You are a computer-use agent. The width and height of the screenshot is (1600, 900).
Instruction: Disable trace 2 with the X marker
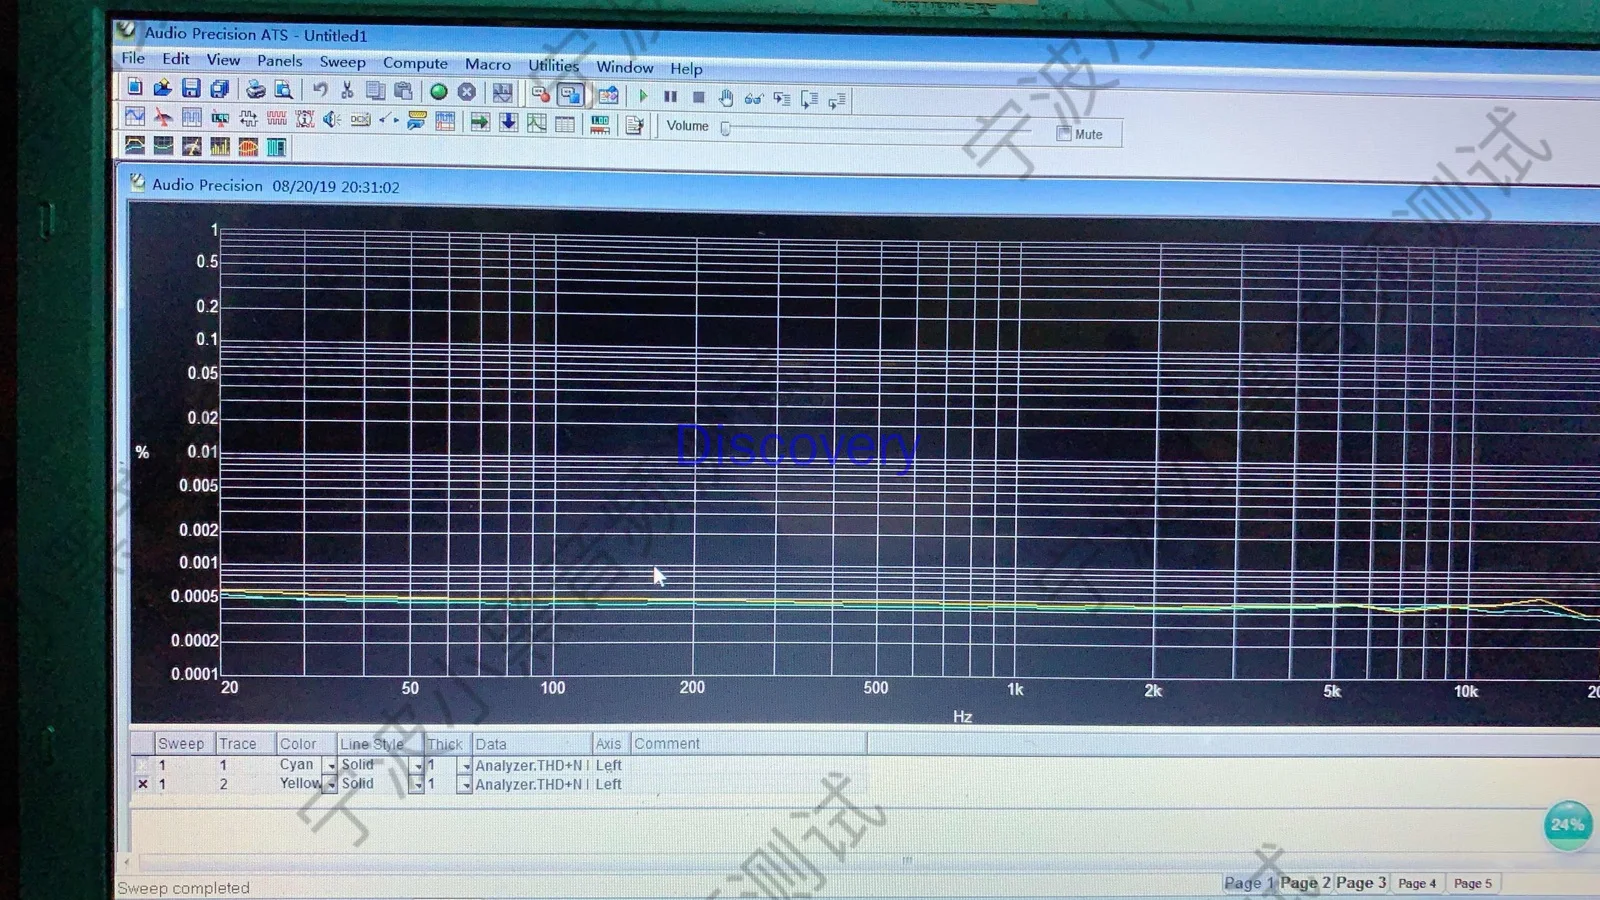(143, 784)
